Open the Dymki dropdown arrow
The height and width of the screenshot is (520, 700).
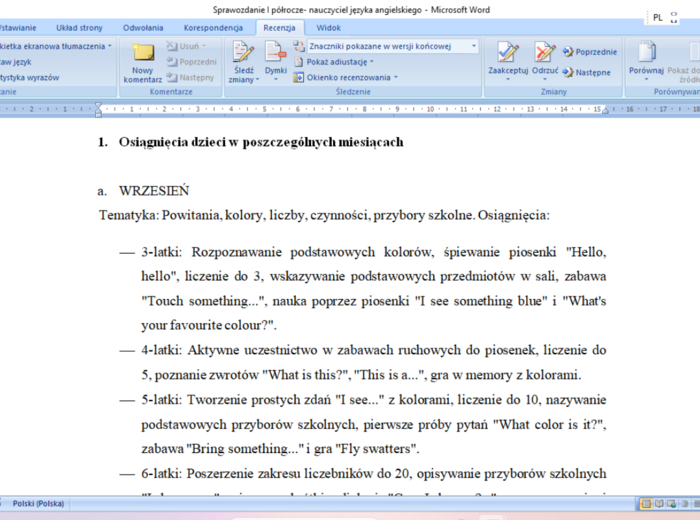coord(275,79)
